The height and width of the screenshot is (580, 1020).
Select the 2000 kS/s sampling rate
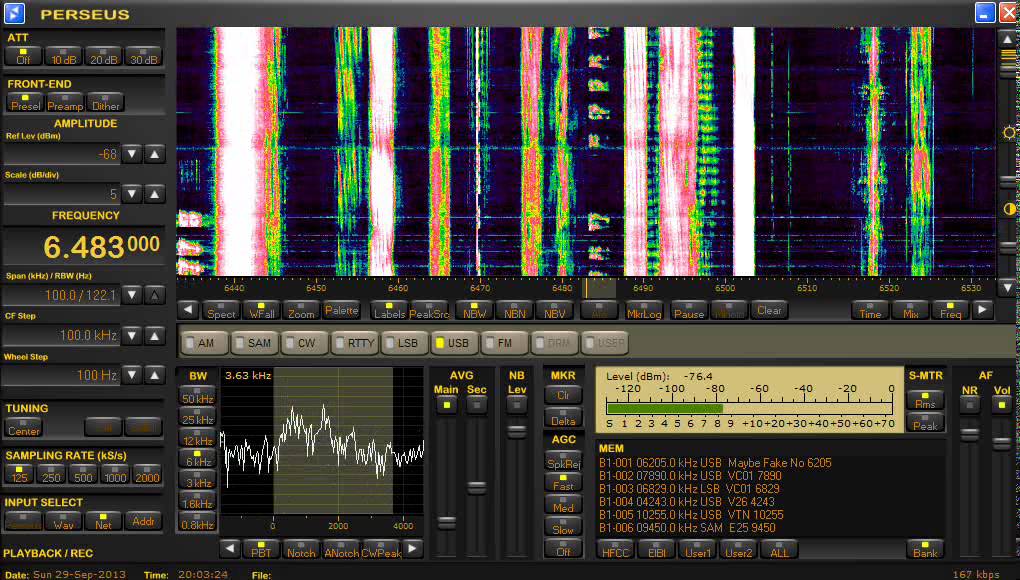click(147, 473)
